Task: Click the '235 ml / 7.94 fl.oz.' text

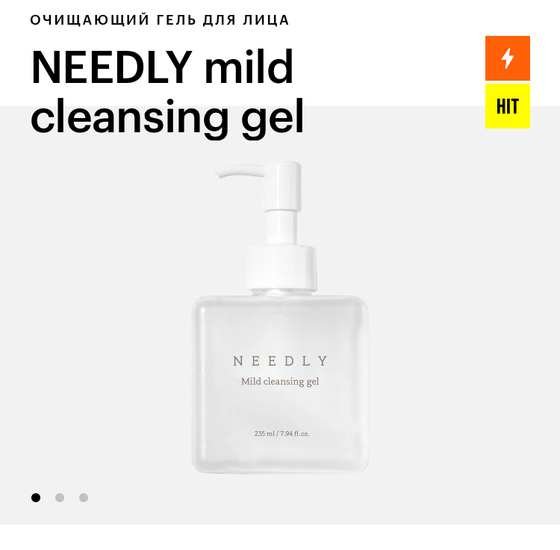Action: pyautogui.click(x=282, y=434)
